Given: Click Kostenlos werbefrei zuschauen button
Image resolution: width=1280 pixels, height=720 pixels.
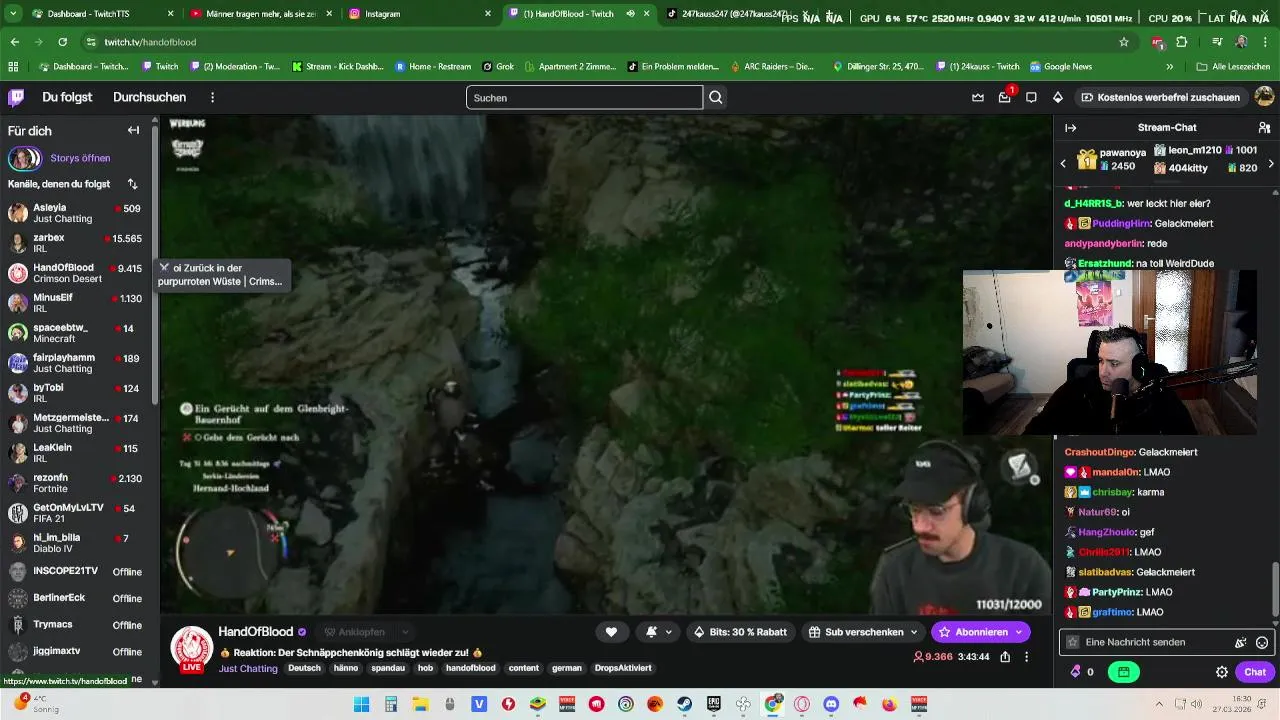Looking at the screenshot, I should [1159, 97].
